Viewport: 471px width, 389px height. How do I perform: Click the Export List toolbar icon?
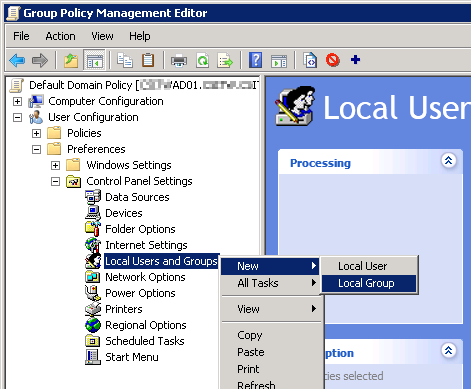225,60
